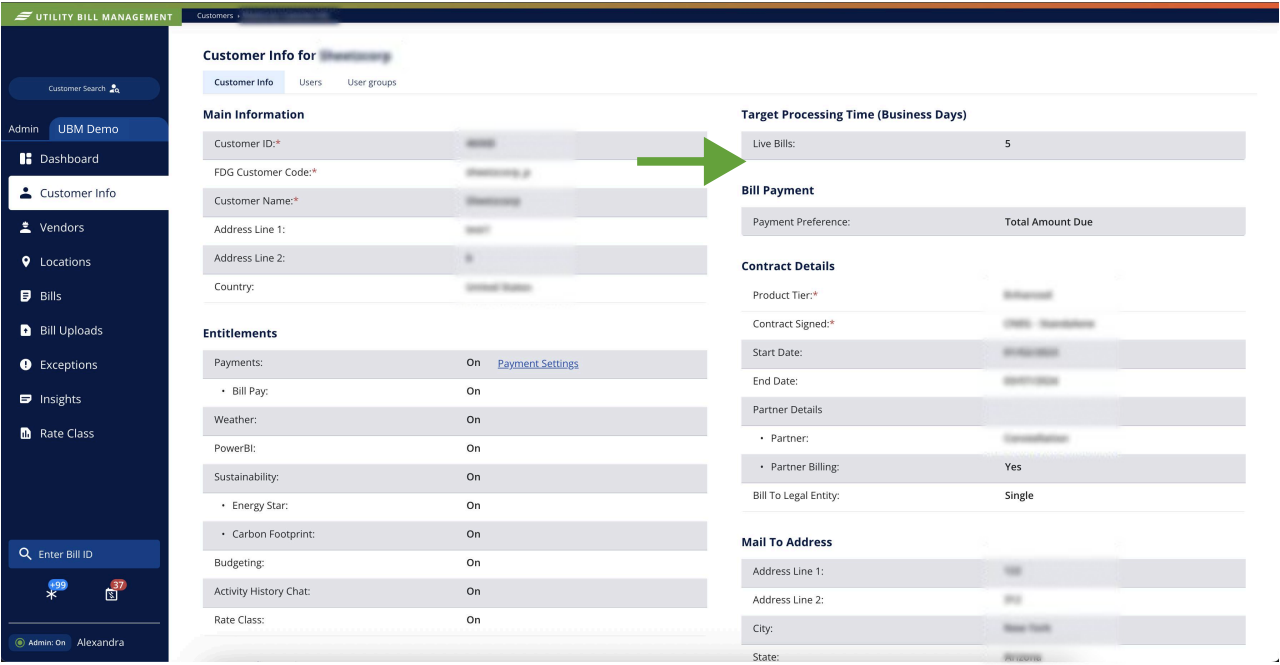Click the Entitlements section heading

pos(240,333)
